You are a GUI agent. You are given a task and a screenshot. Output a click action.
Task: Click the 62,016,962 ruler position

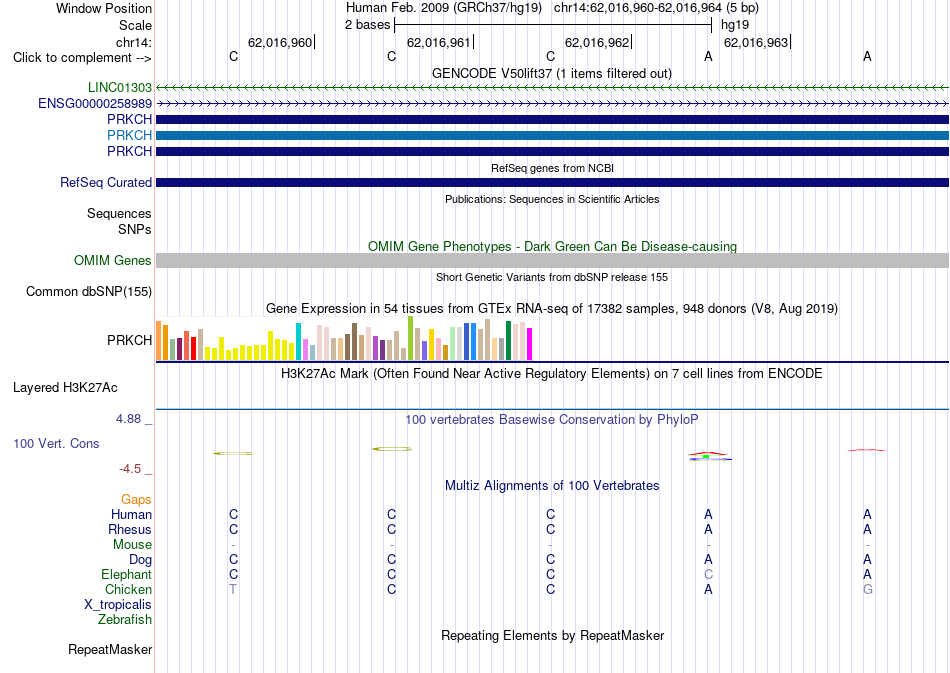(x=597, y=42)
